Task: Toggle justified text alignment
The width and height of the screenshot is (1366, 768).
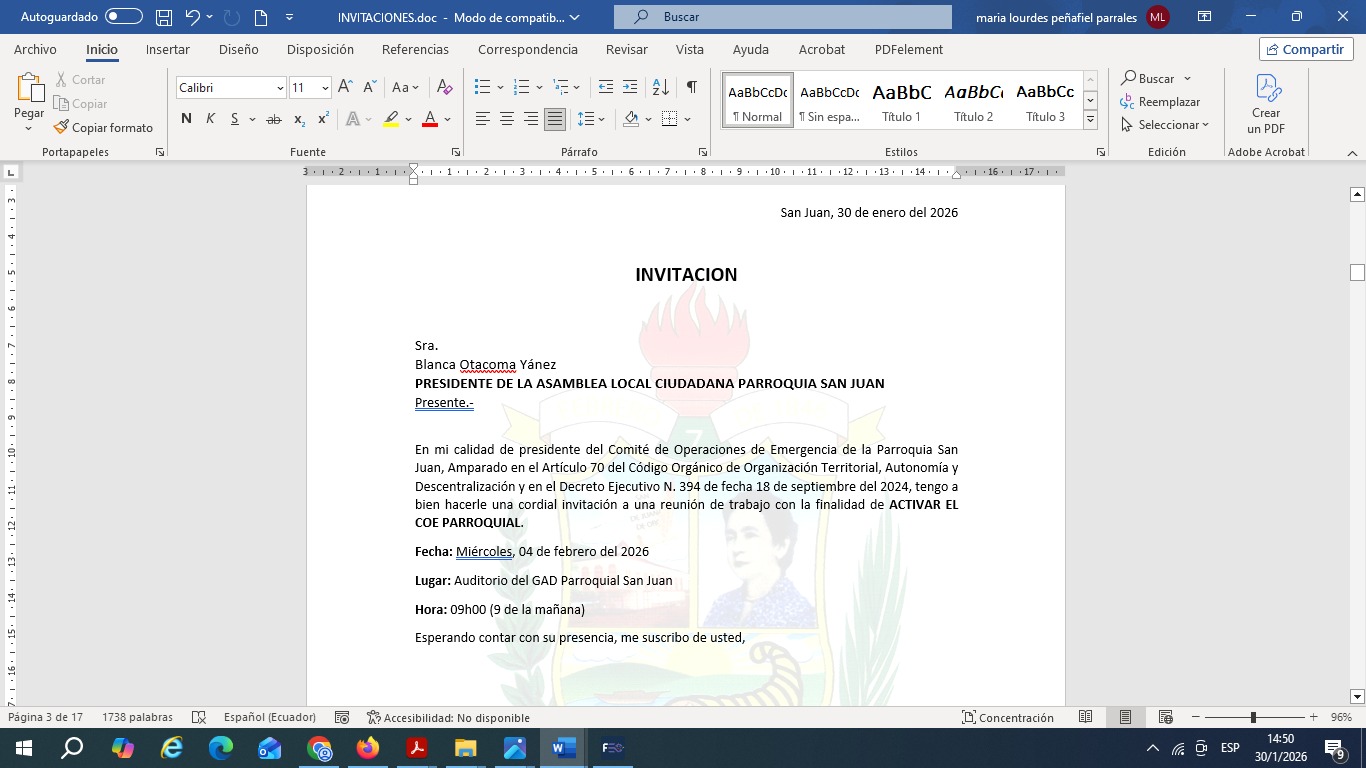Action: [555, 119]
